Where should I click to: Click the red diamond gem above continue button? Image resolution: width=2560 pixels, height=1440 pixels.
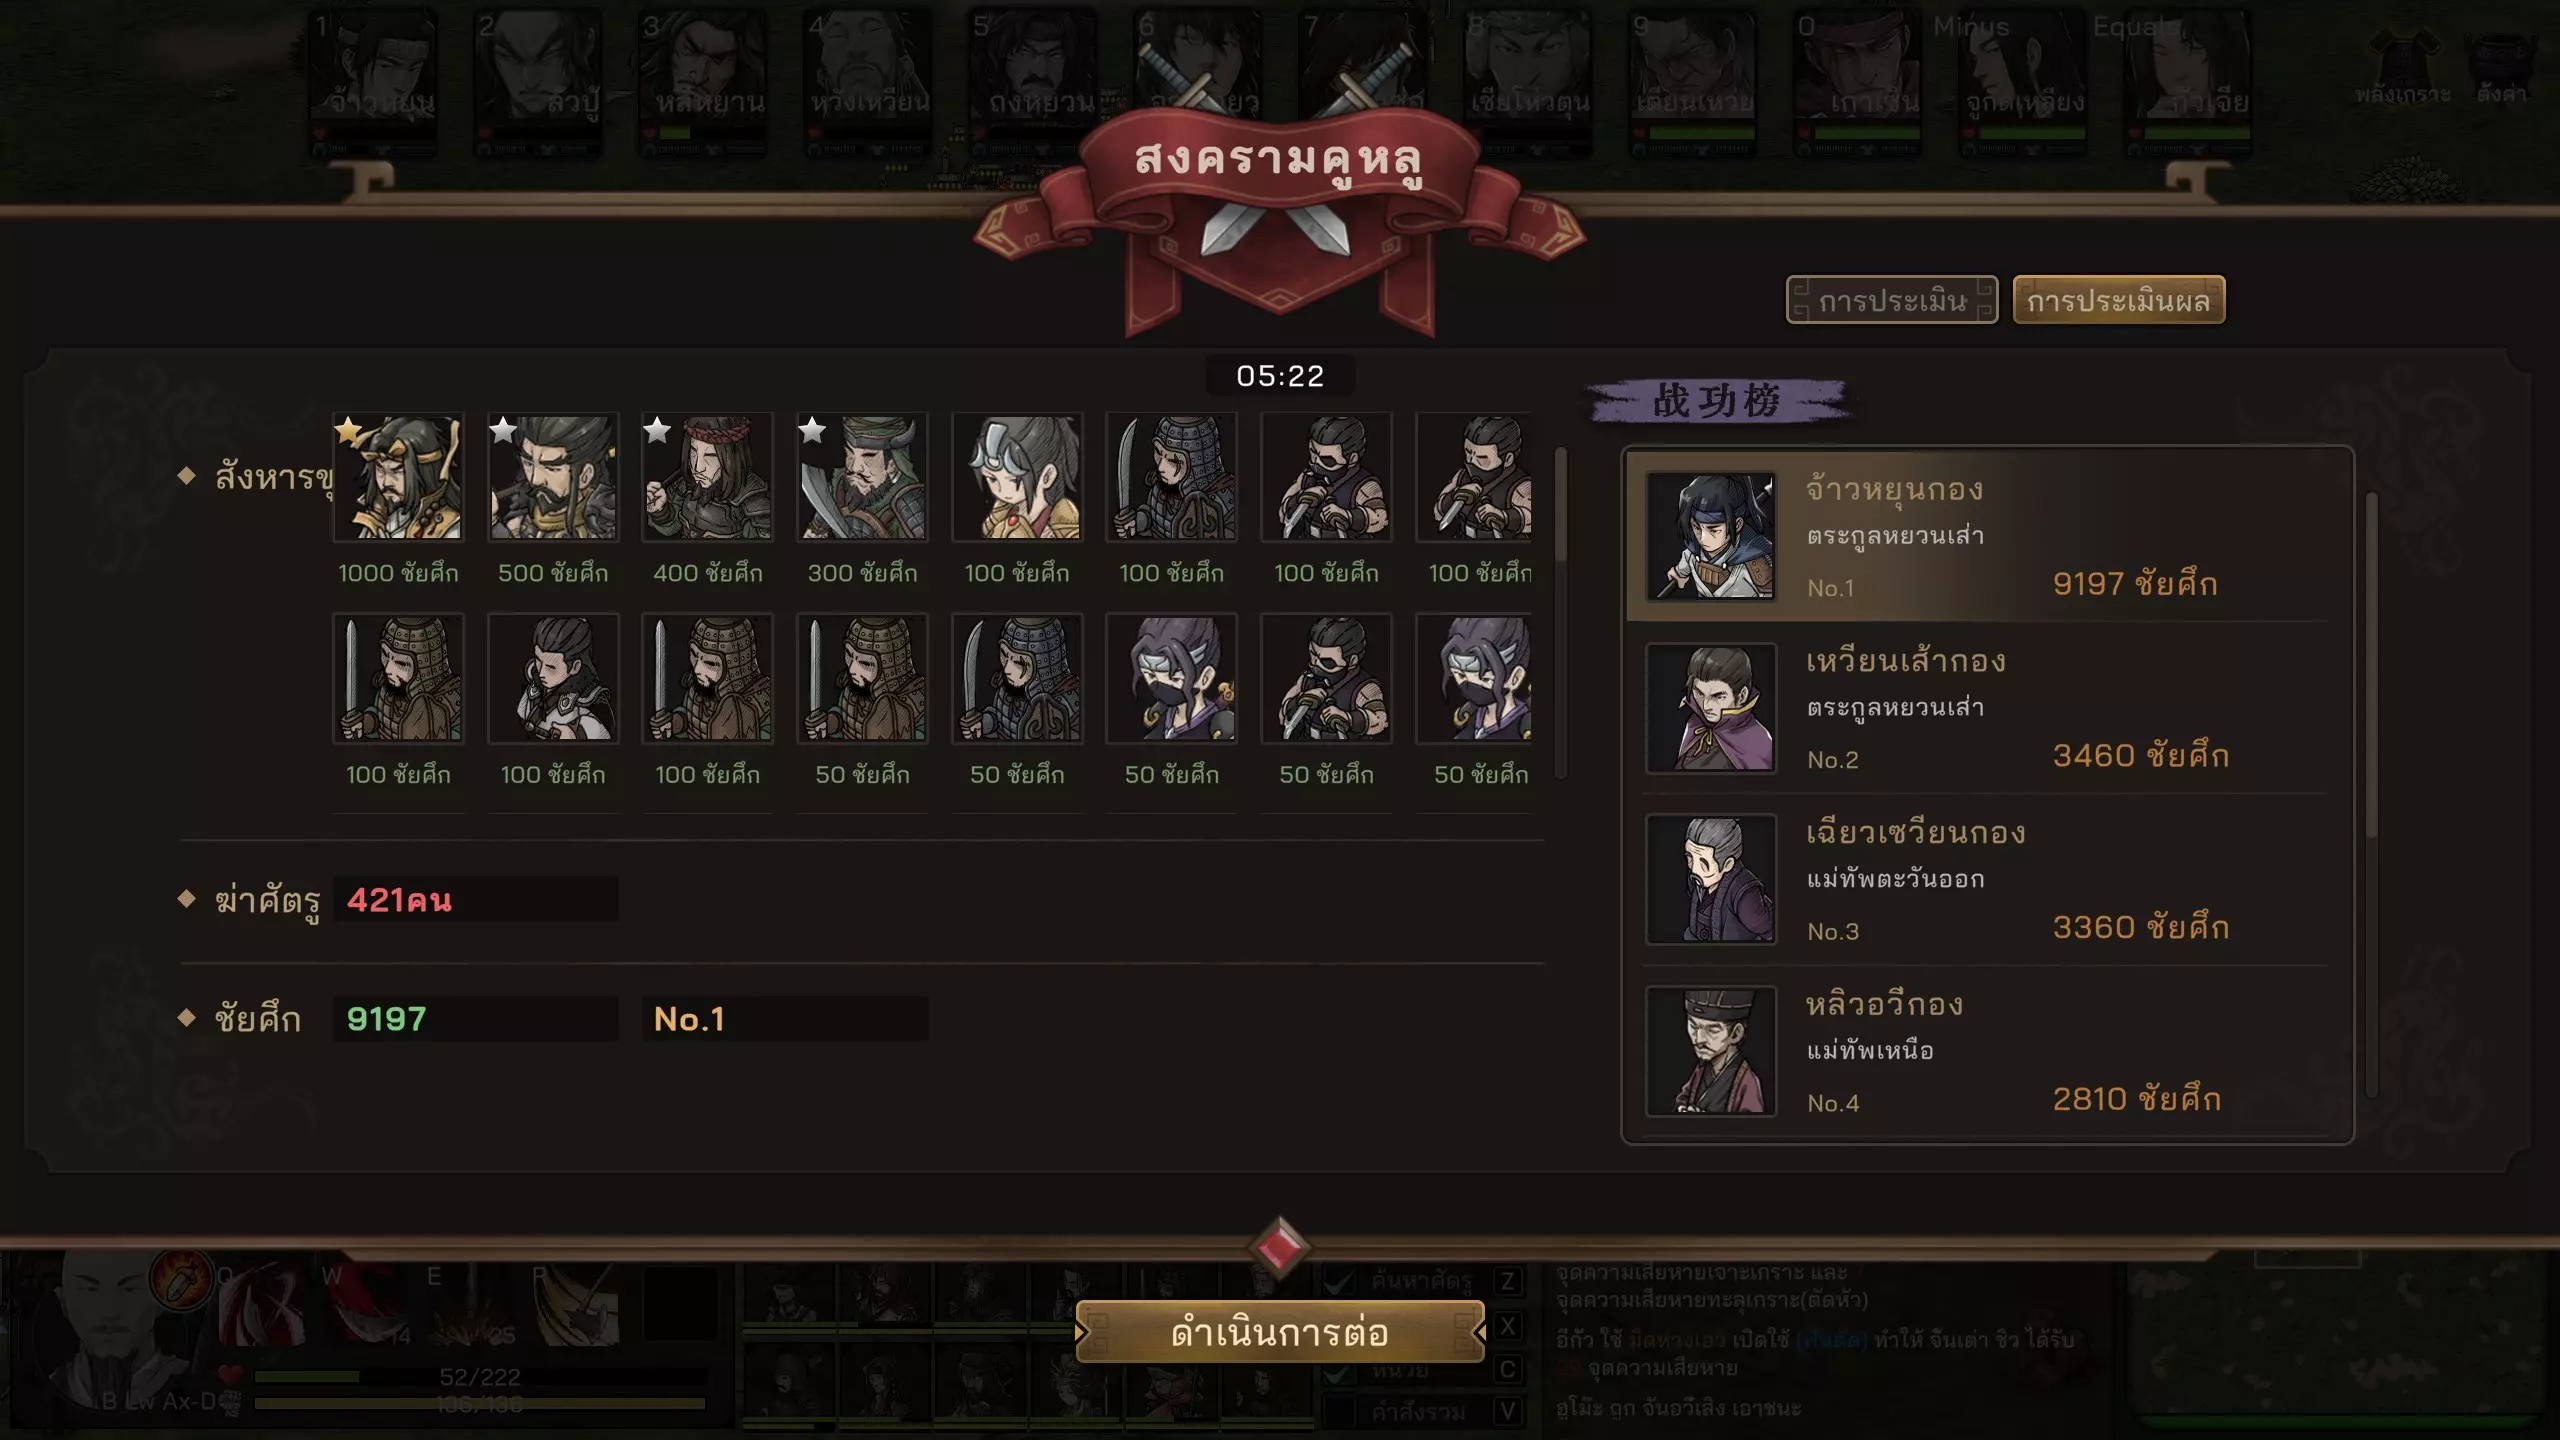(x=1280, y=1246)
